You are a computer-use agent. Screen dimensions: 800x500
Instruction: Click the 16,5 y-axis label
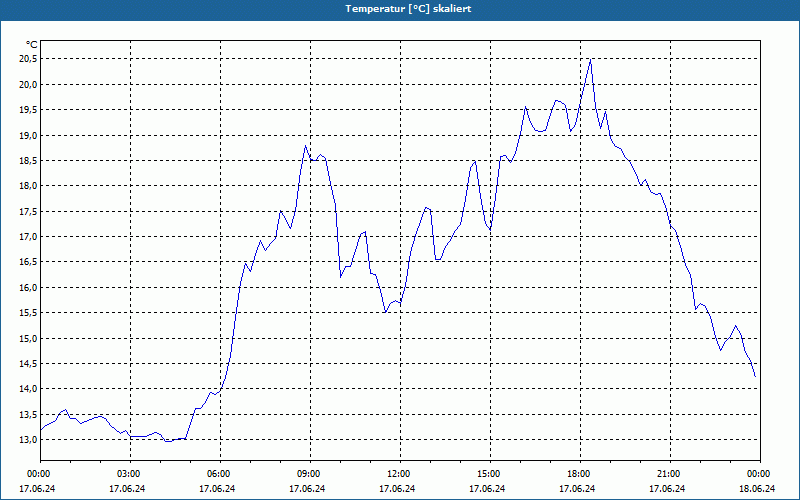point(29,262)
